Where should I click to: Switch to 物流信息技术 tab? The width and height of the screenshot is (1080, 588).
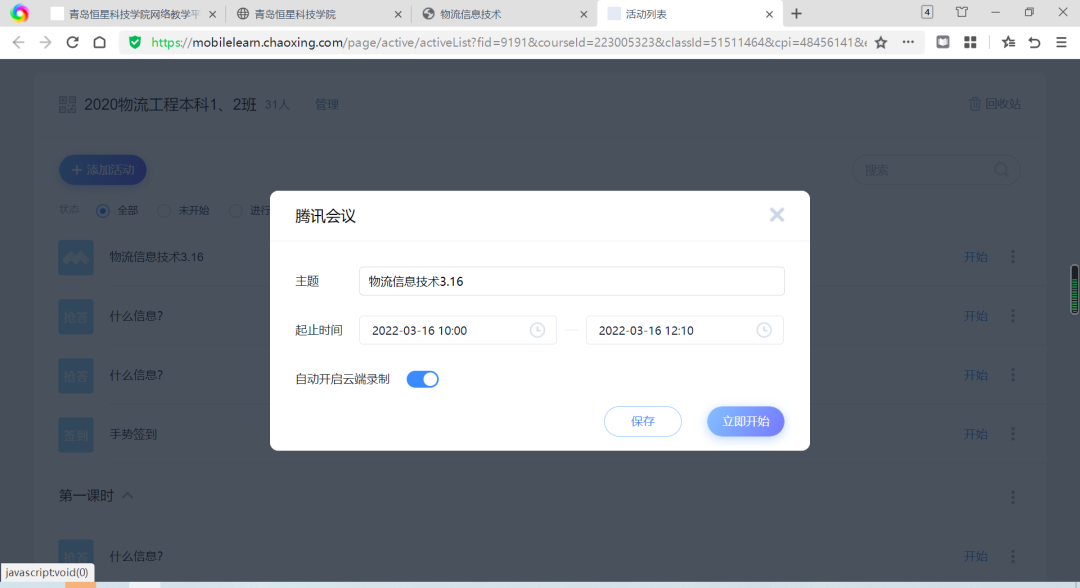500,14
